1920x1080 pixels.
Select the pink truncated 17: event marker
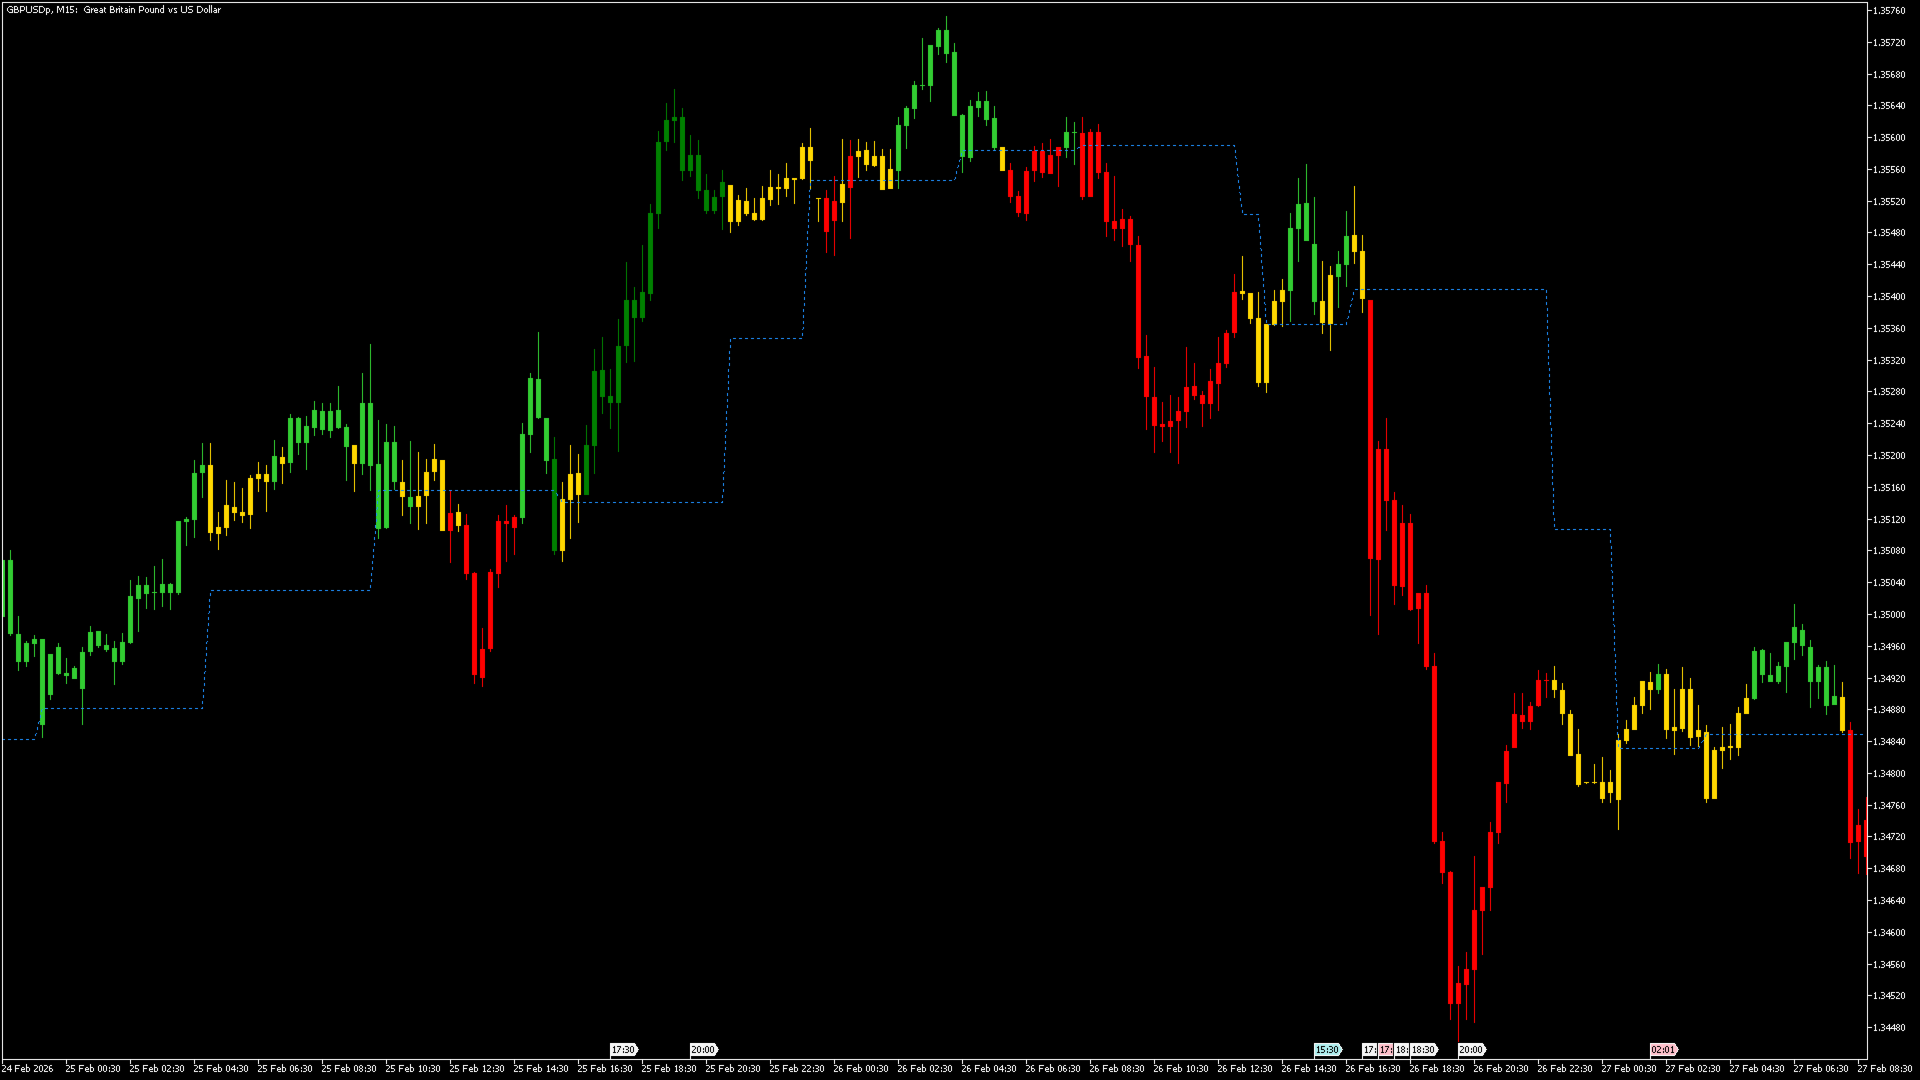[1385, 1050]
